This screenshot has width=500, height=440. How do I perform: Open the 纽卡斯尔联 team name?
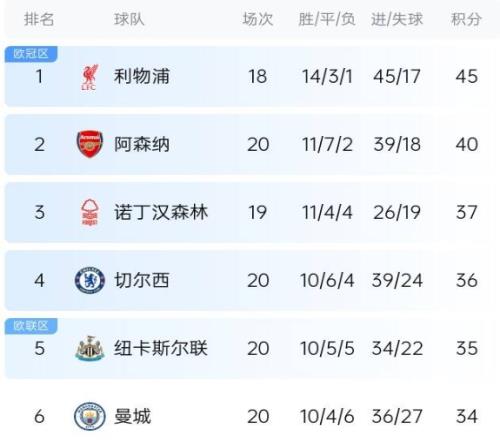[x=161, y=348]
